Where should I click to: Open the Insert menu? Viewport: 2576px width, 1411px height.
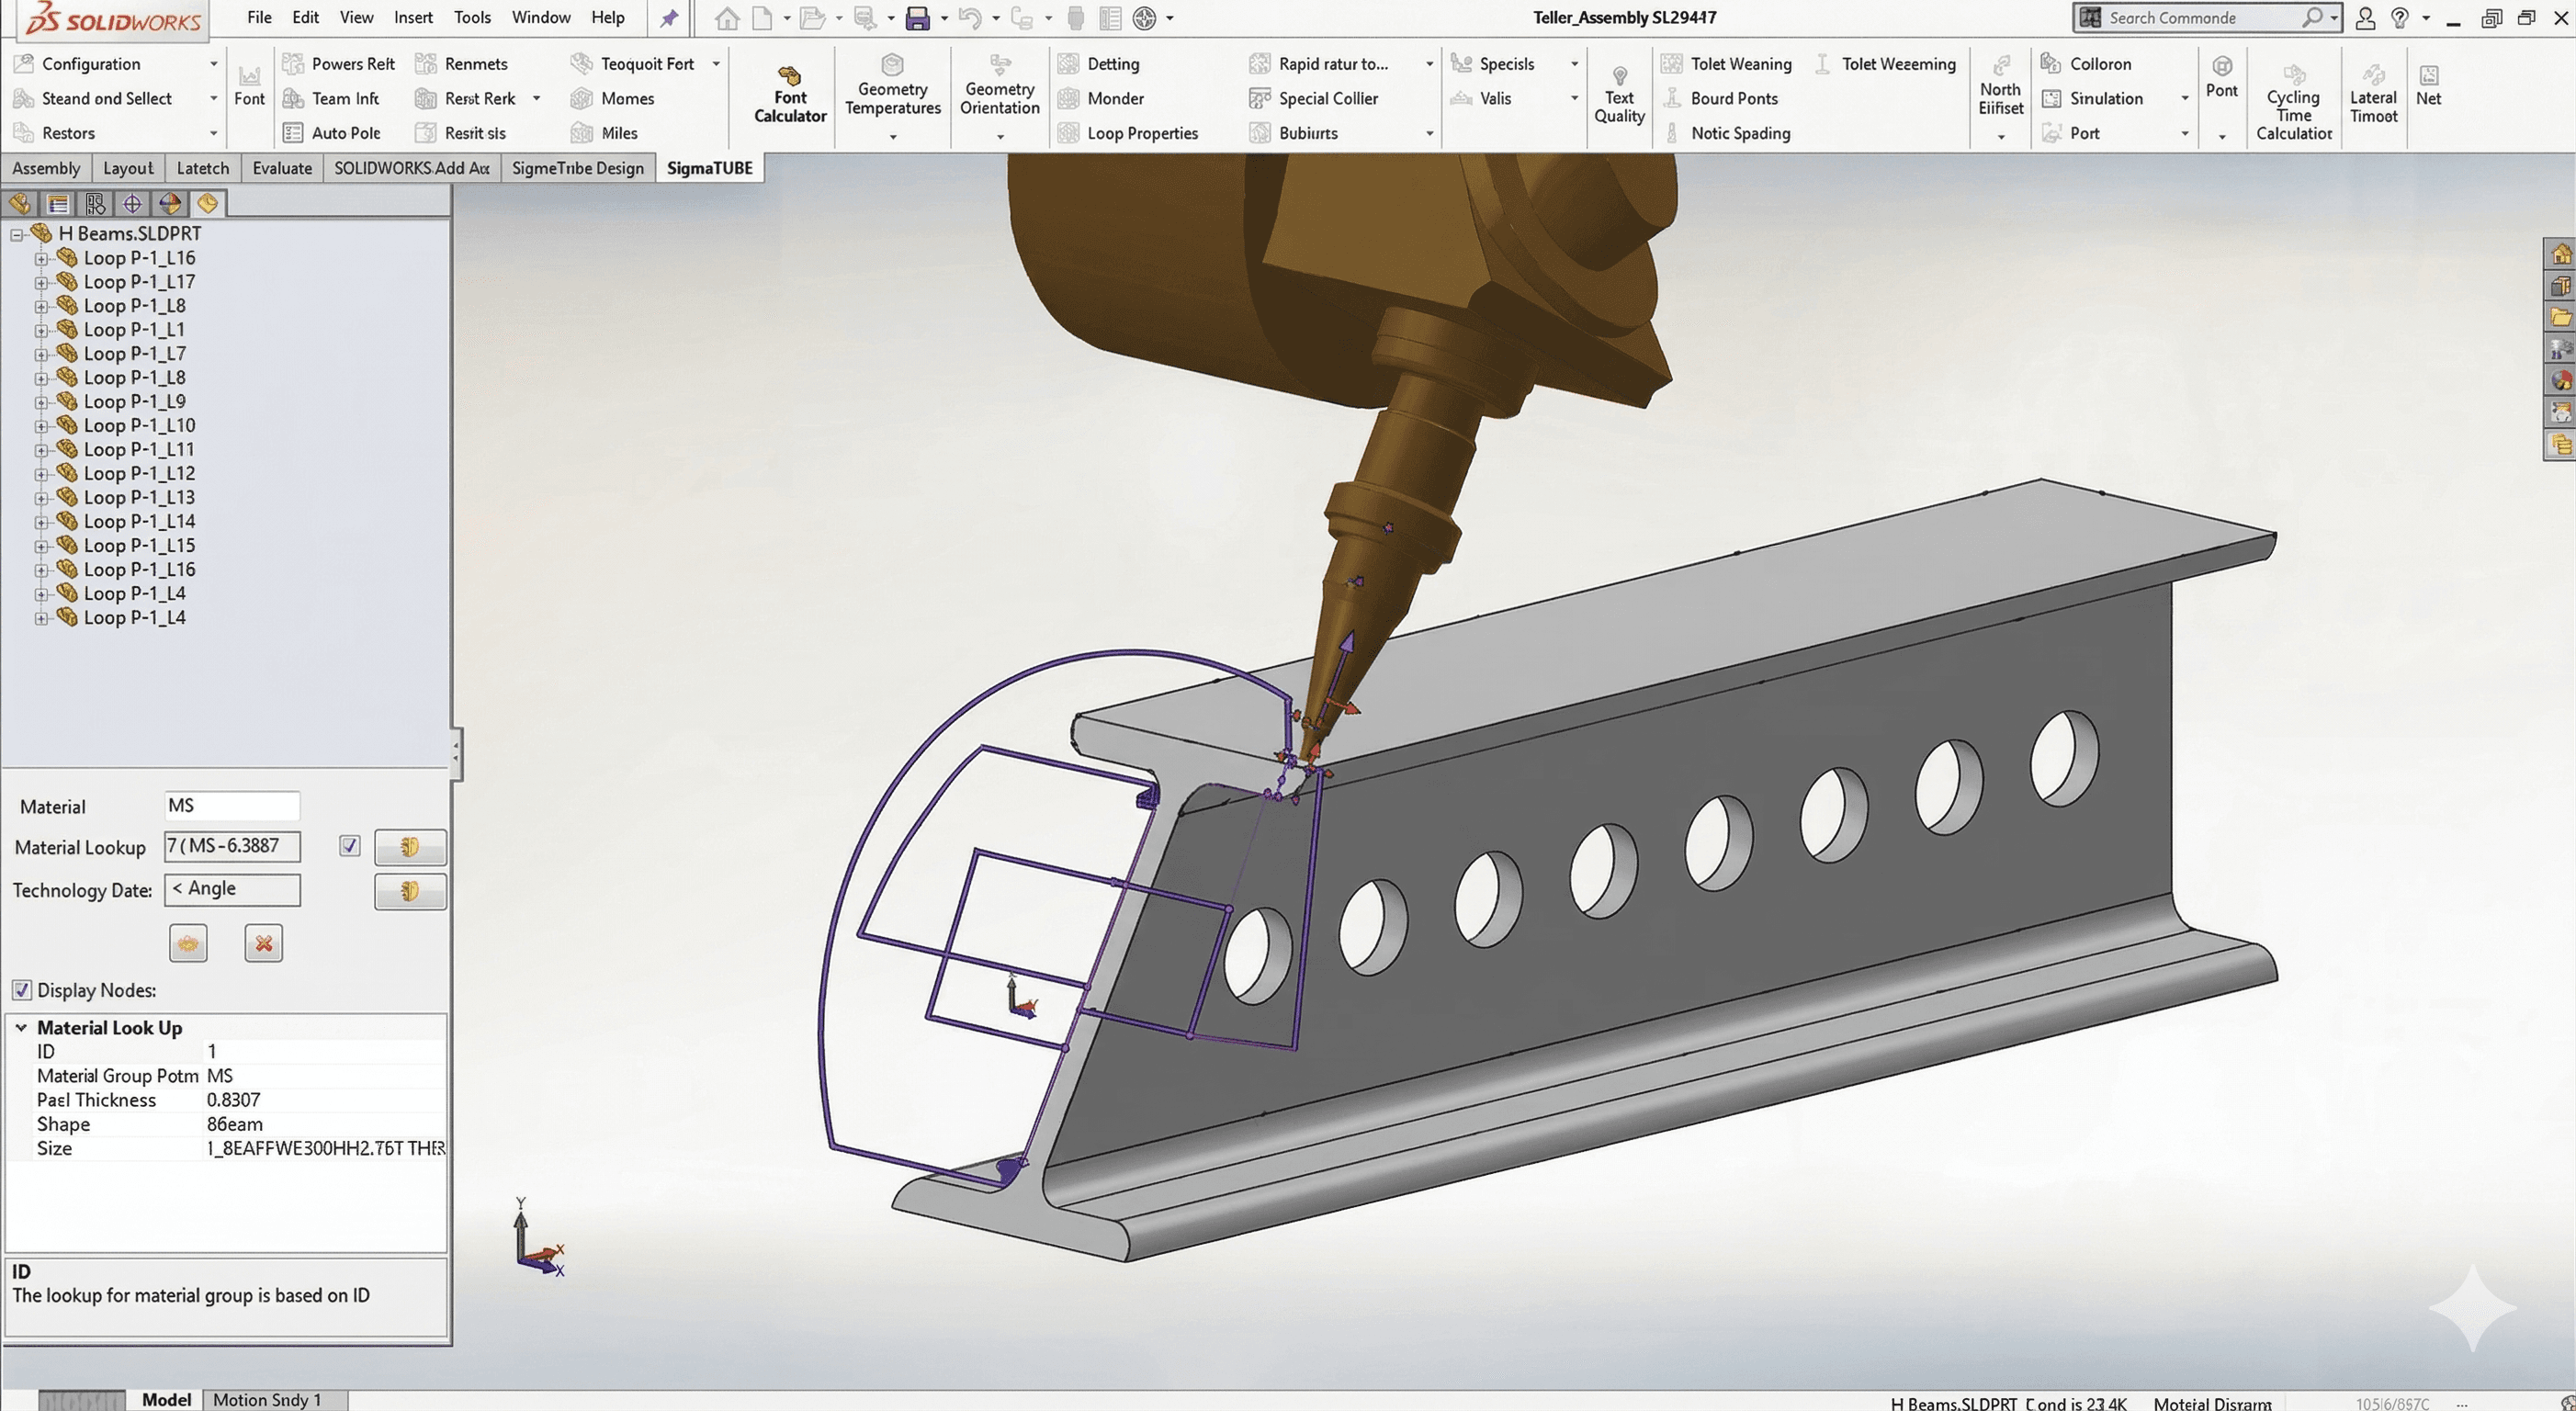pyautogui.click(x=413, y=18)
